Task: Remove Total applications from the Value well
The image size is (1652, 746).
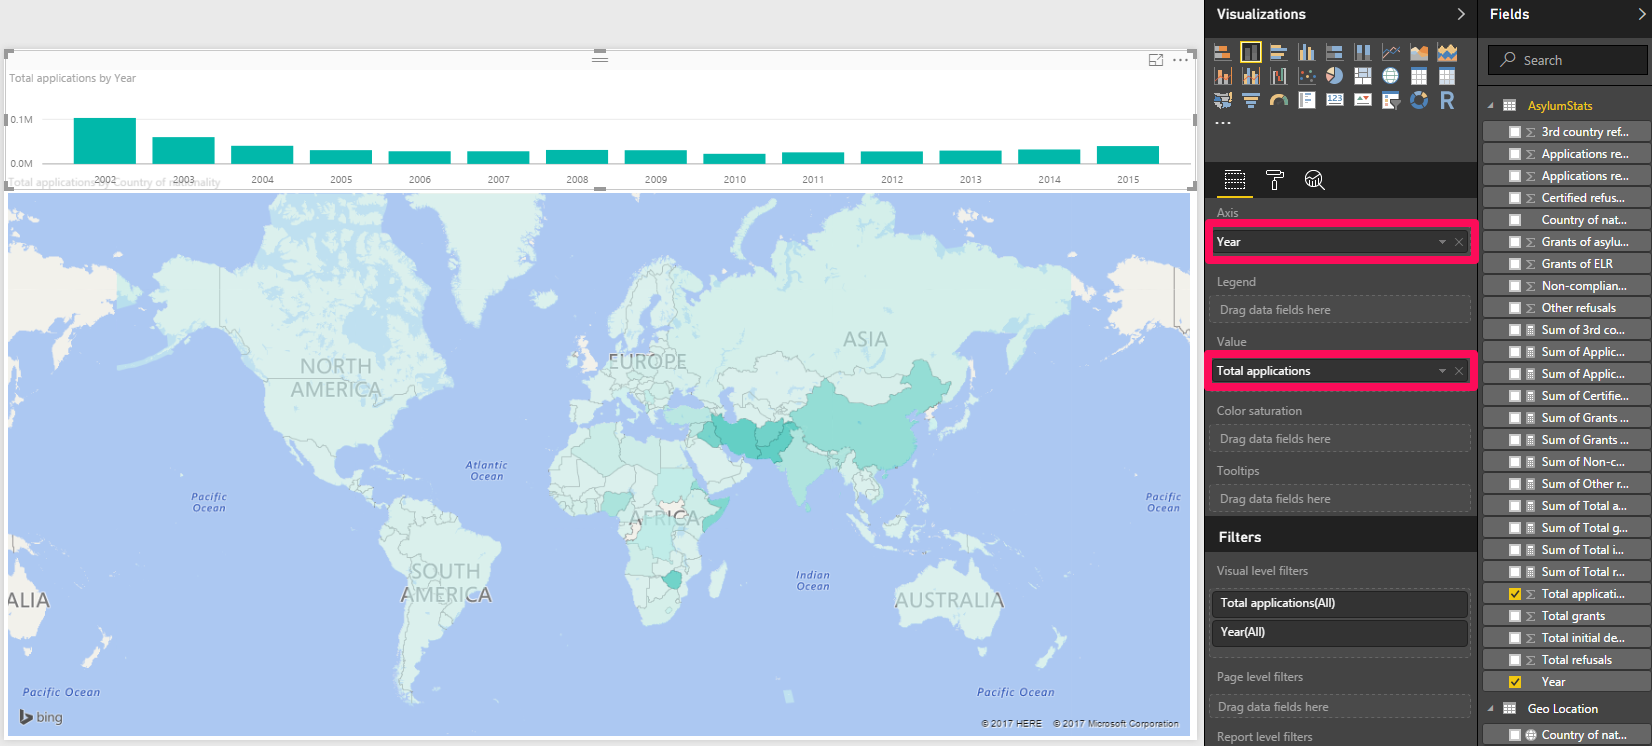Action: (x=1459, y=371)
